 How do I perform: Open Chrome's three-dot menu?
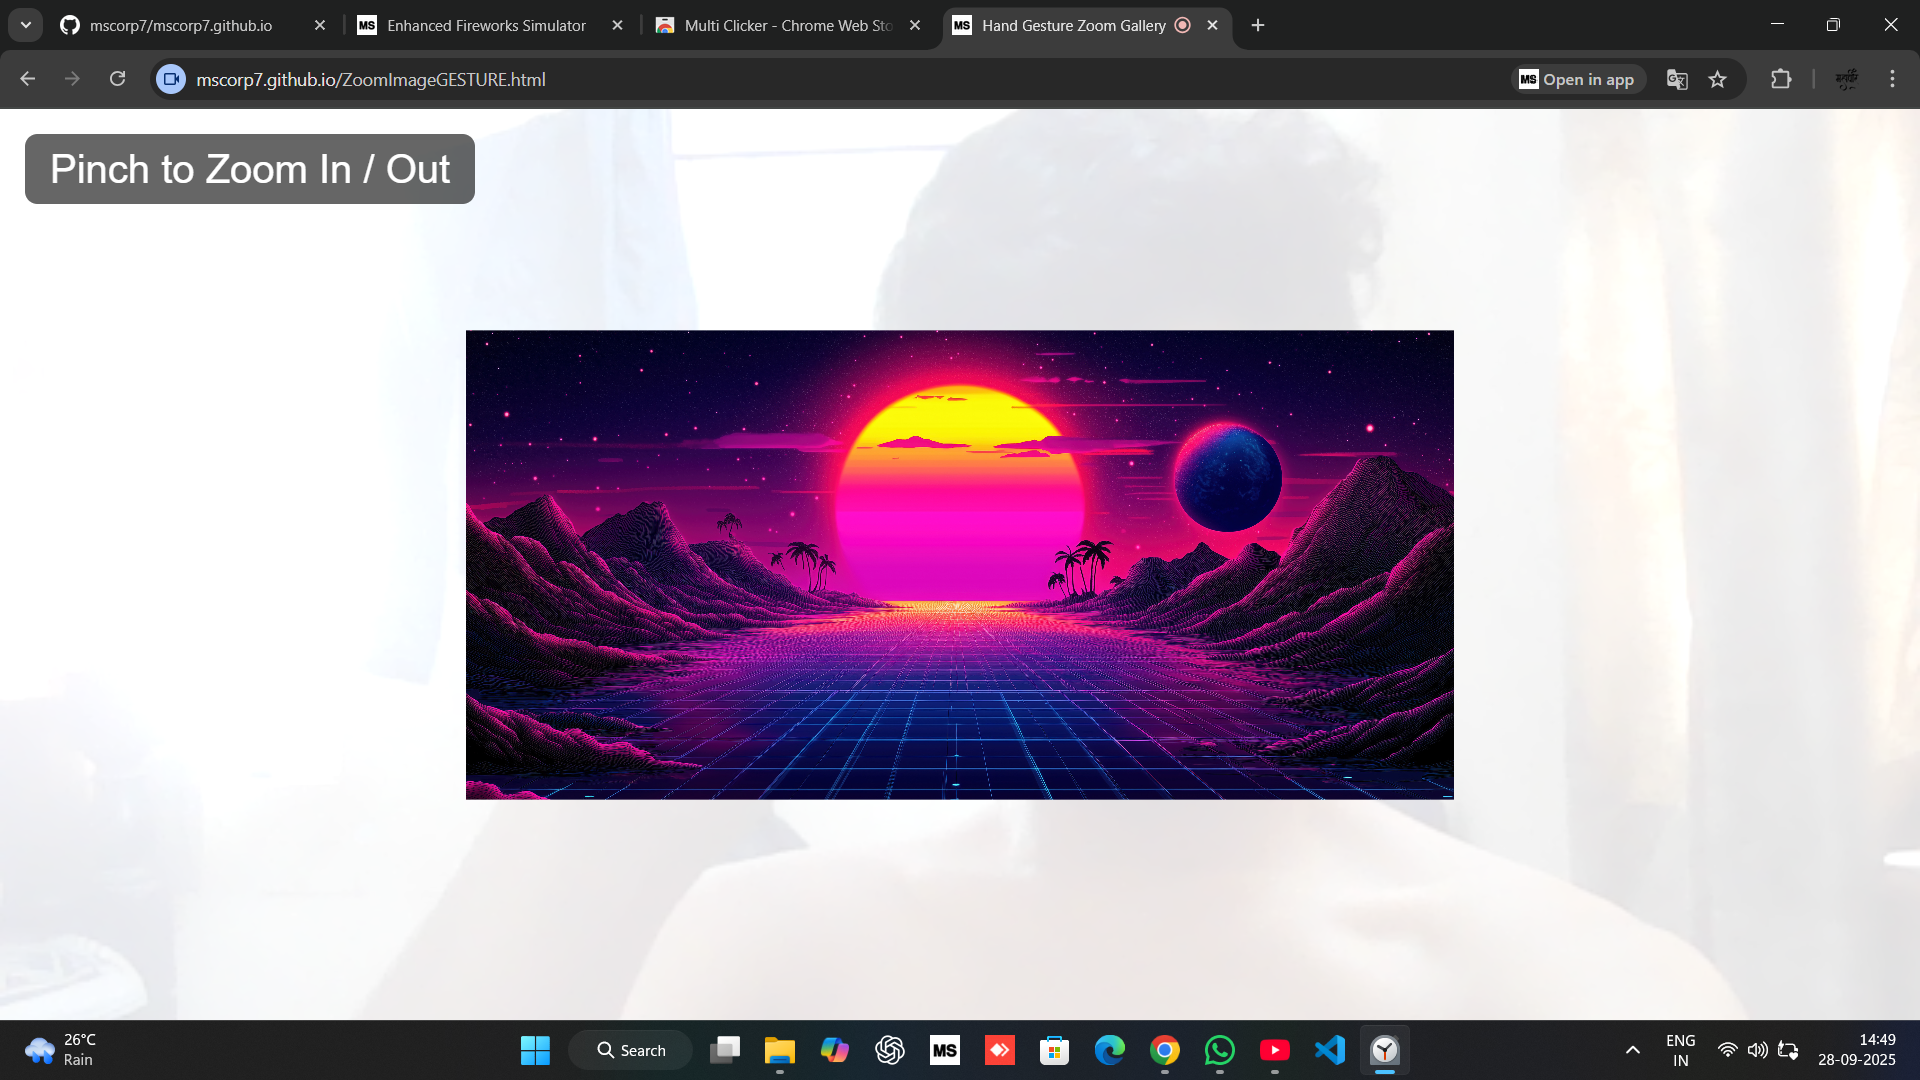click(1892, 79)
